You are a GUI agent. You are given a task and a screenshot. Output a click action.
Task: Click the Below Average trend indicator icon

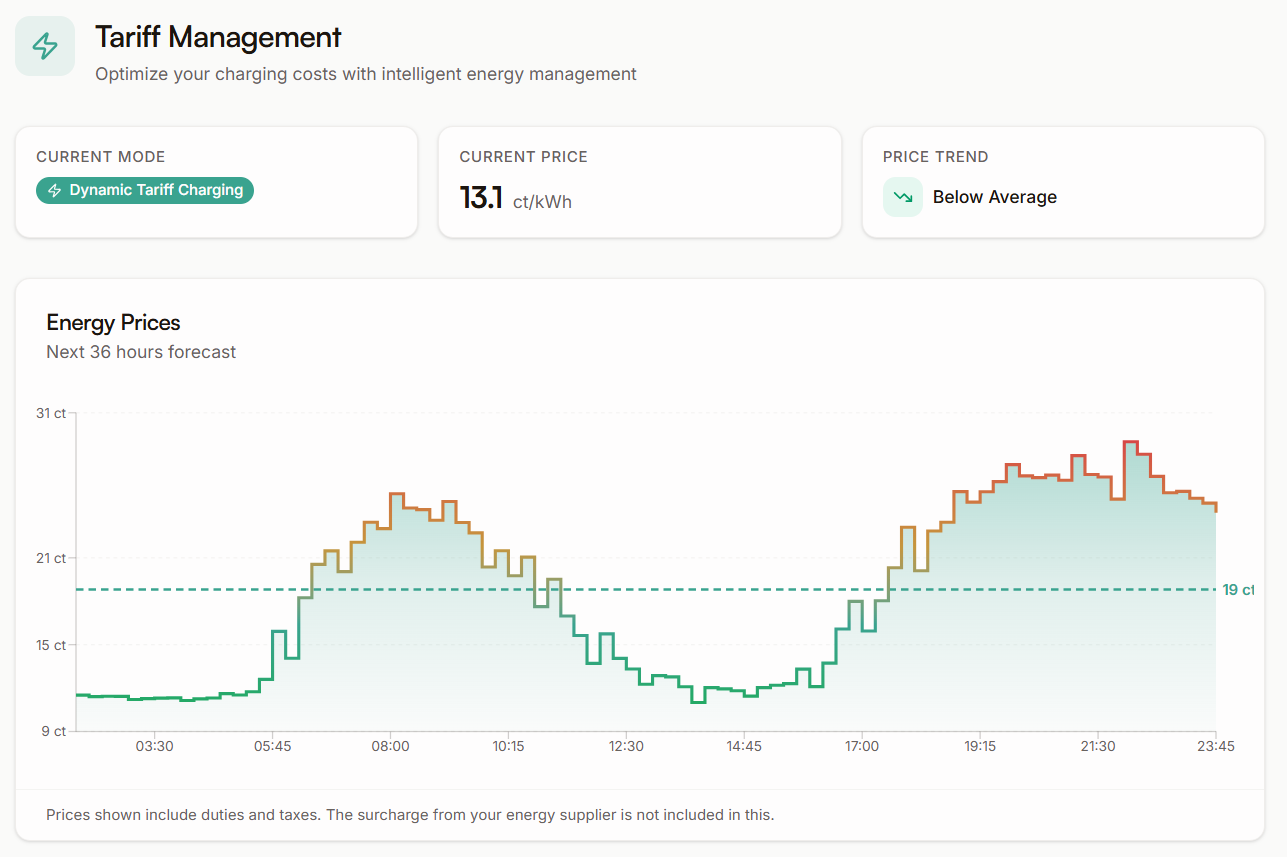pyautogui.click(x=903, y=197)
